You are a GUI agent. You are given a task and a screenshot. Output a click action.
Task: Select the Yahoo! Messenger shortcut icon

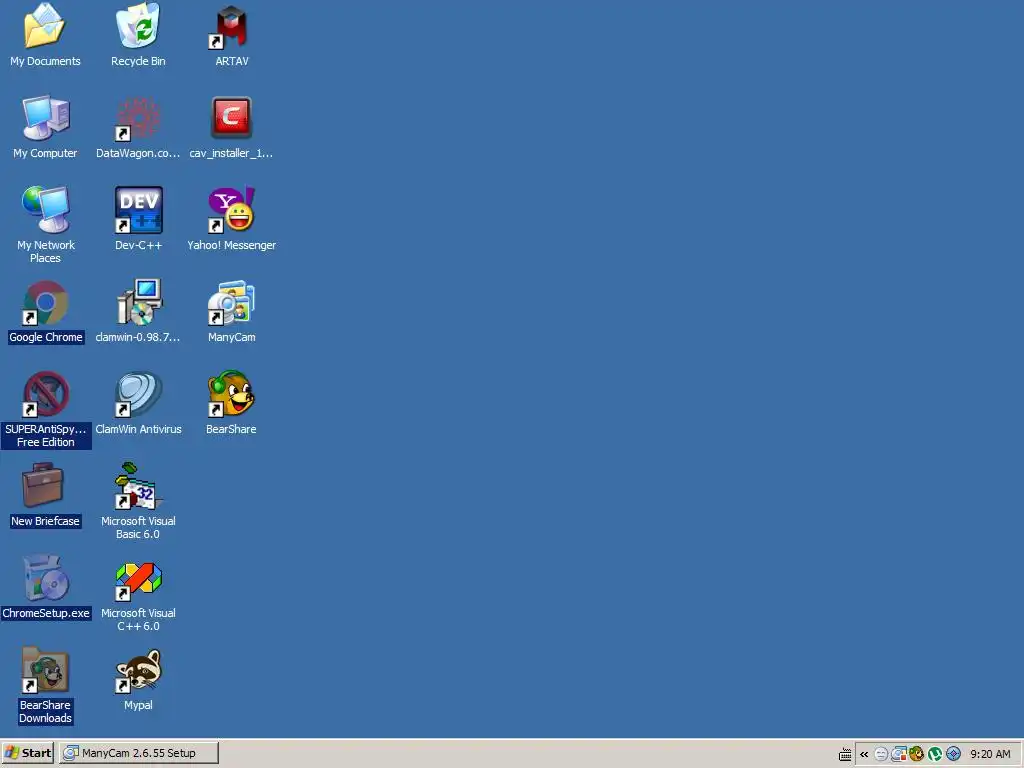(231, 210)
